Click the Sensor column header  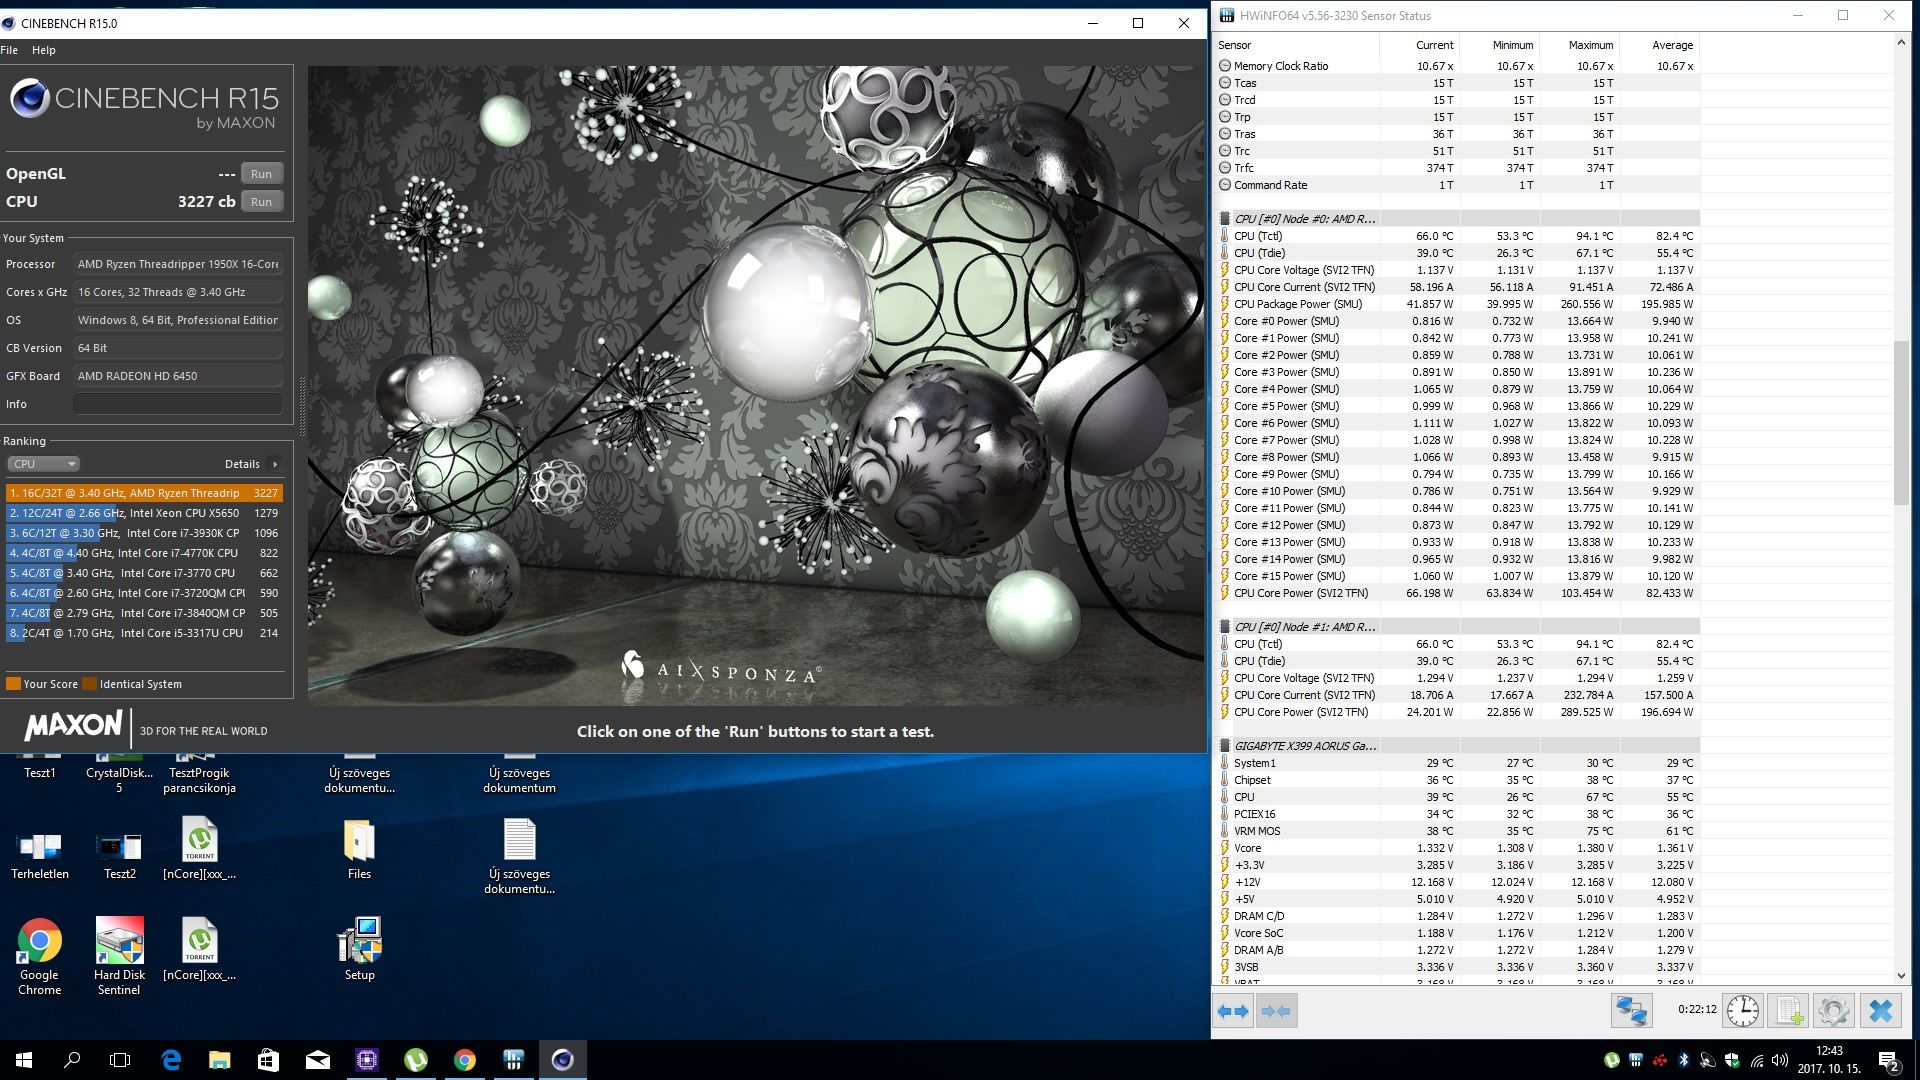[1296, 45]
